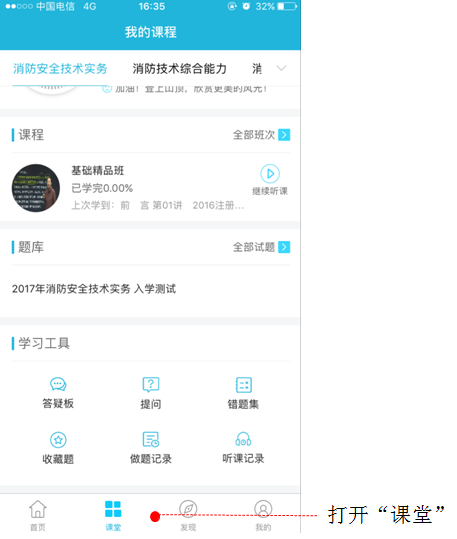Switch to 消防技术综合能力 tab

(180, 69)
